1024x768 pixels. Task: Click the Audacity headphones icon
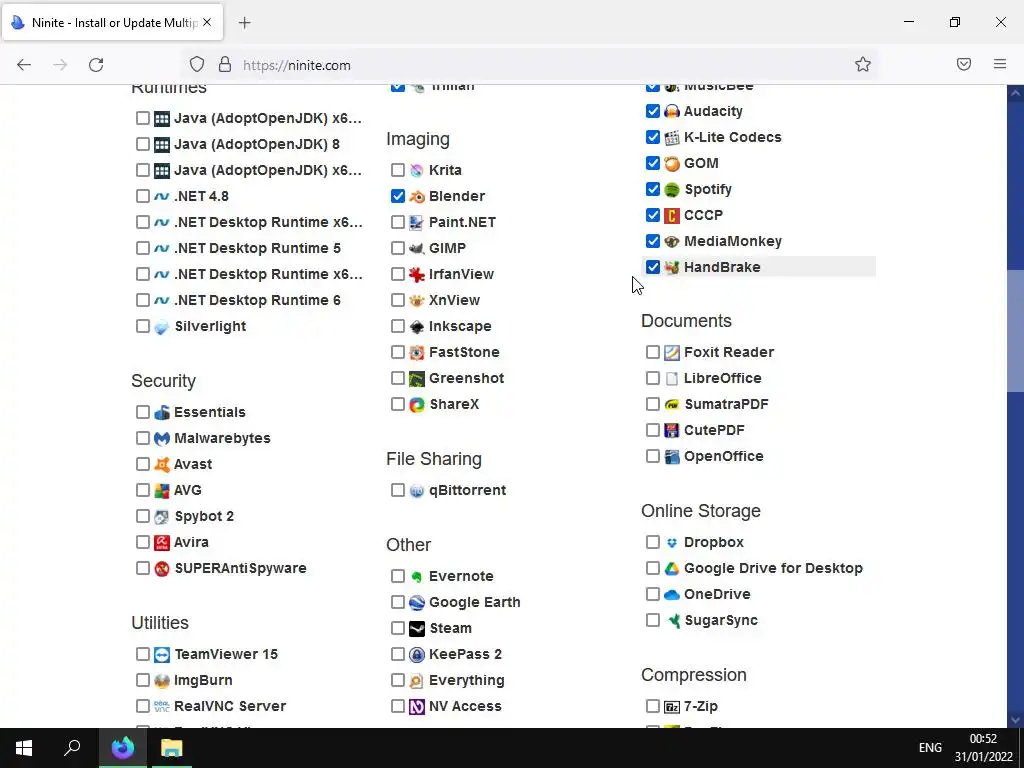[x=672, y=112]
